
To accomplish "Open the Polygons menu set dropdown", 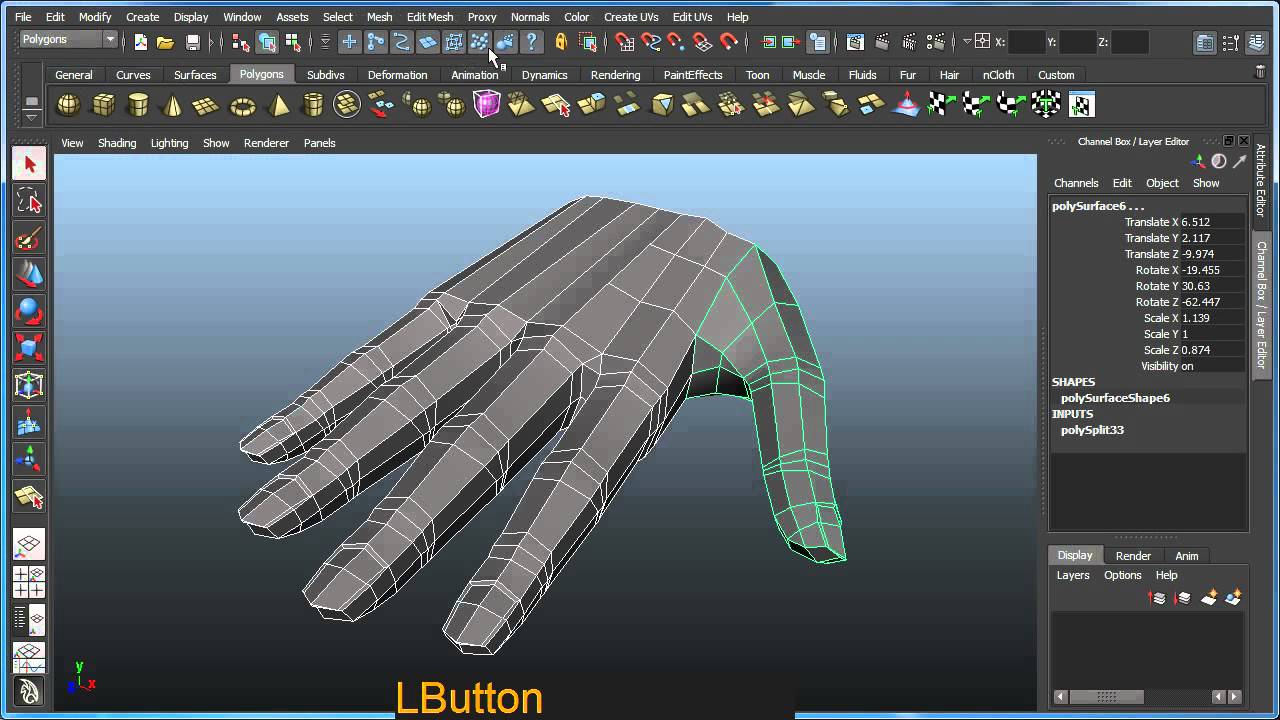I will point(68,40).
